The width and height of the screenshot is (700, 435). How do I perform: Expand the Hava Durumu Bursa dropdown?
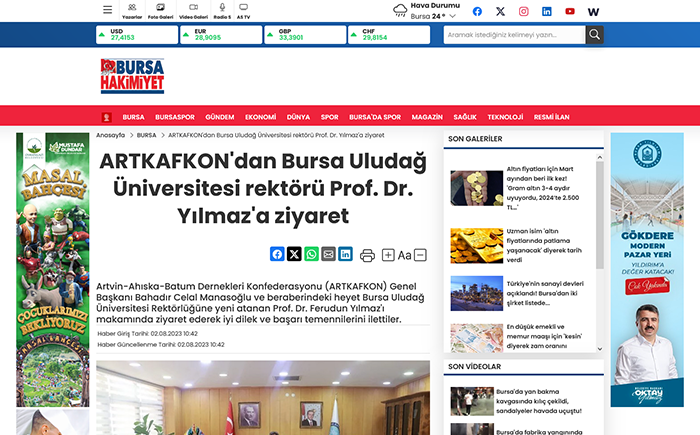pyautogui.click(x=452, y=17)
